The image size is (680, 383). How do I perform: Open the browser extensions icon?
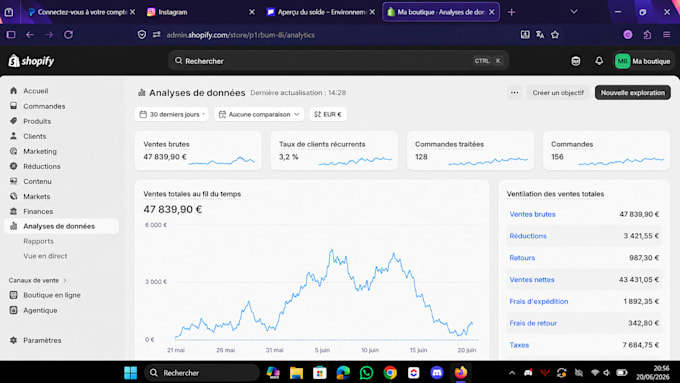(647, 35)
